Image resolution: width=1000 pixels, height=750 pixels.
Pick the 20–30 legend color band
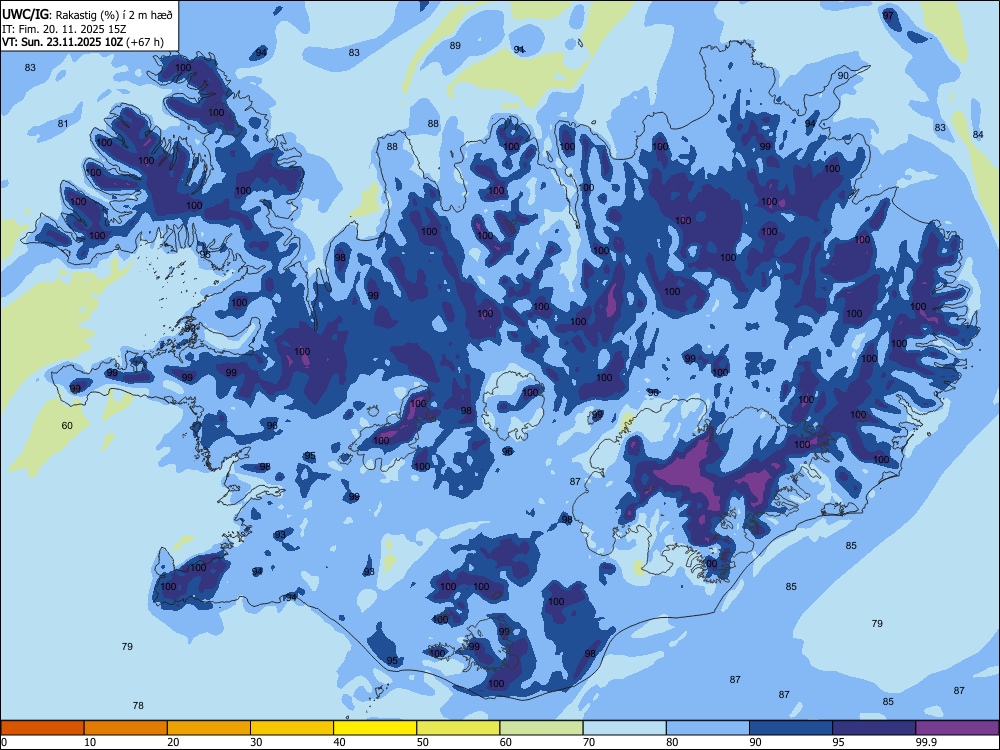coord(209,728)
